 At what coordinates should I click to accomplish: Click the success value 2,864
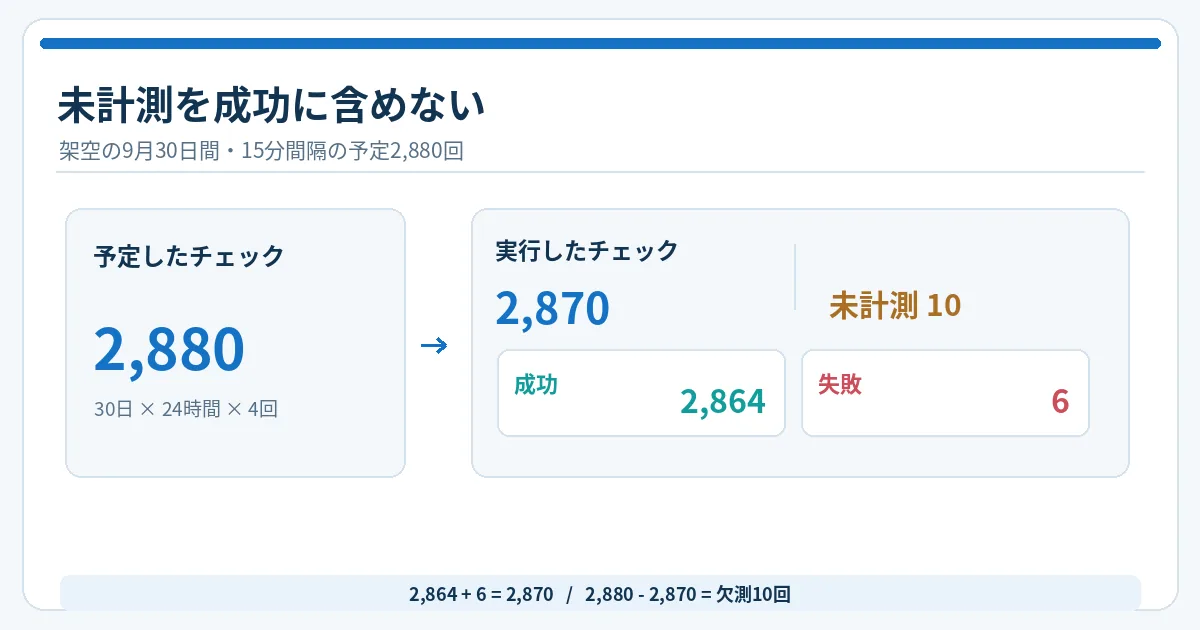[723, 401]
